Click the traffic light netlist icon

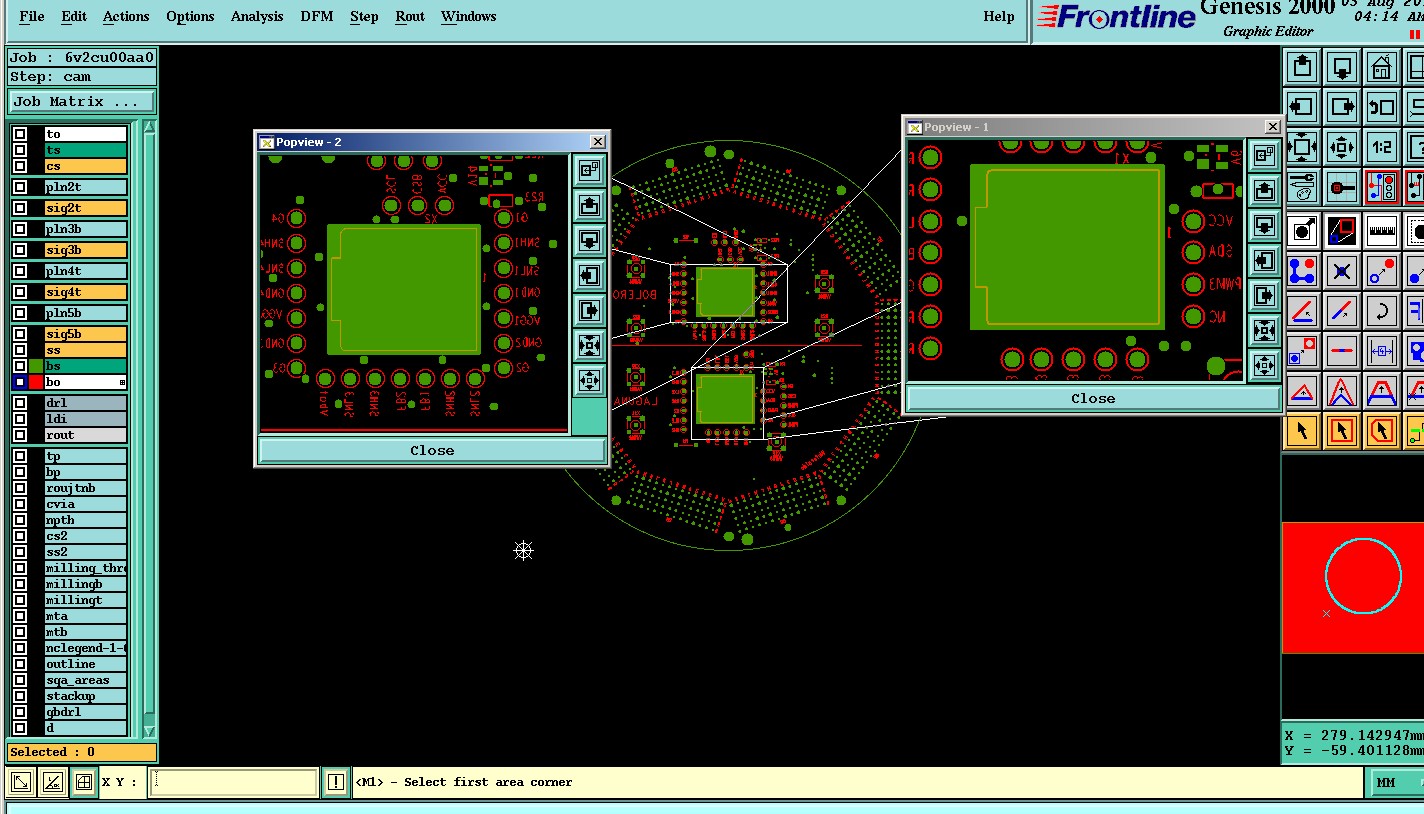coord(1381,187)
